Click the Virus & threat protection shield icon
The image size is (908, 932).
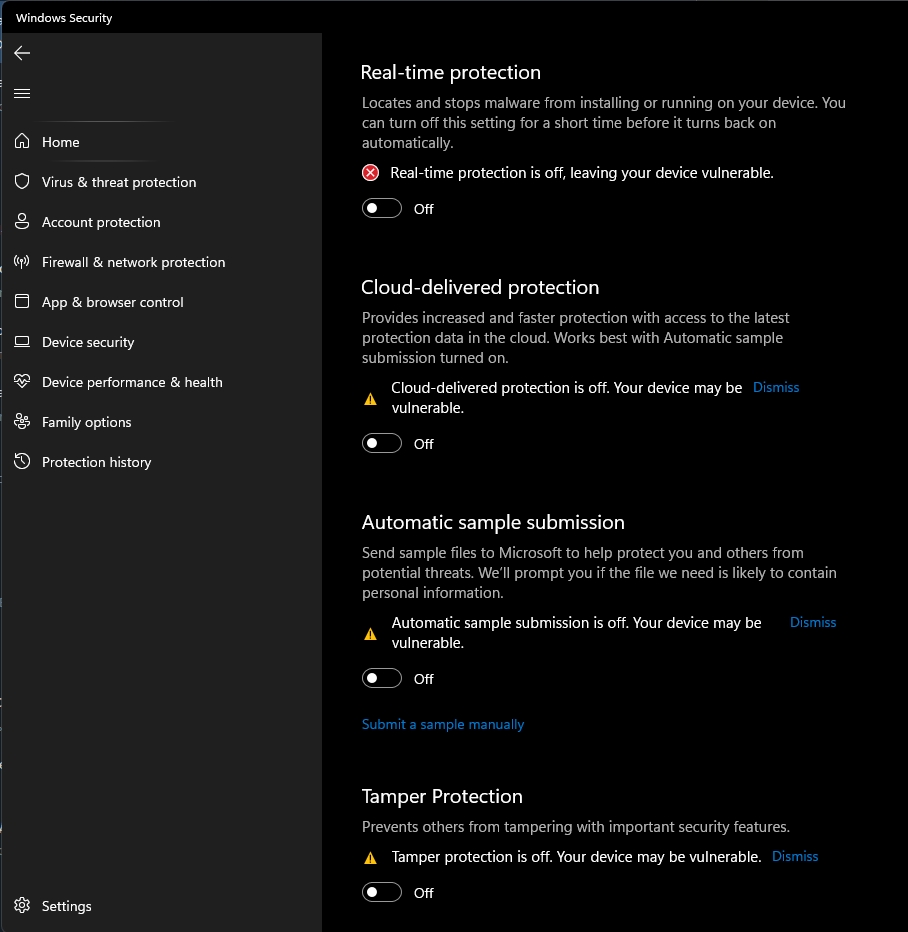point(22,182)
